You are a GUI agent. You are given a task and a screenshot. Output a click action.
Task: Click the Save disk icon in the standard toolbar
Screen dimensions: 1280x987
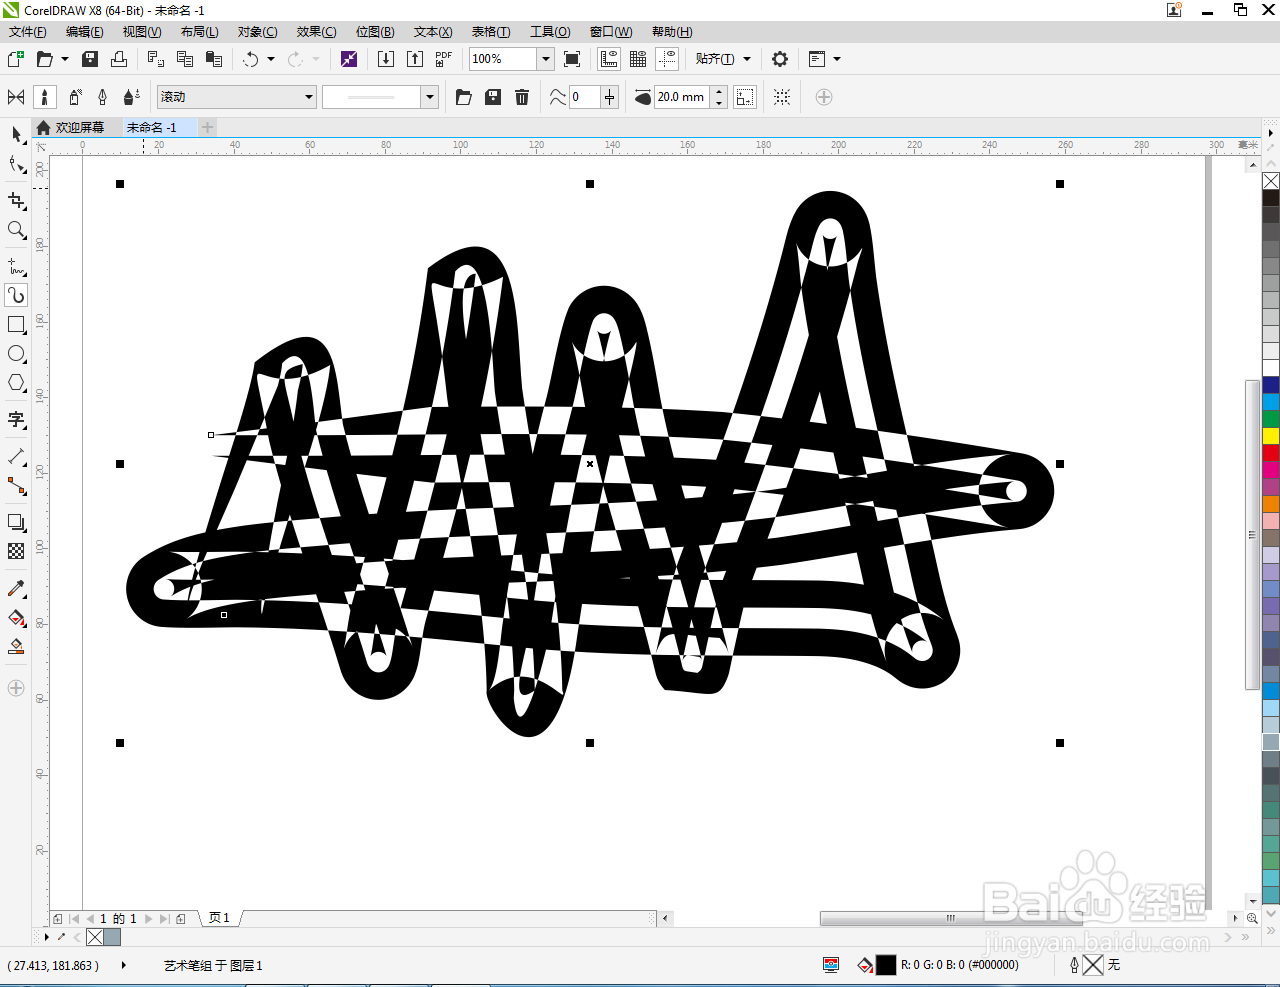click(x=90, y=59)
